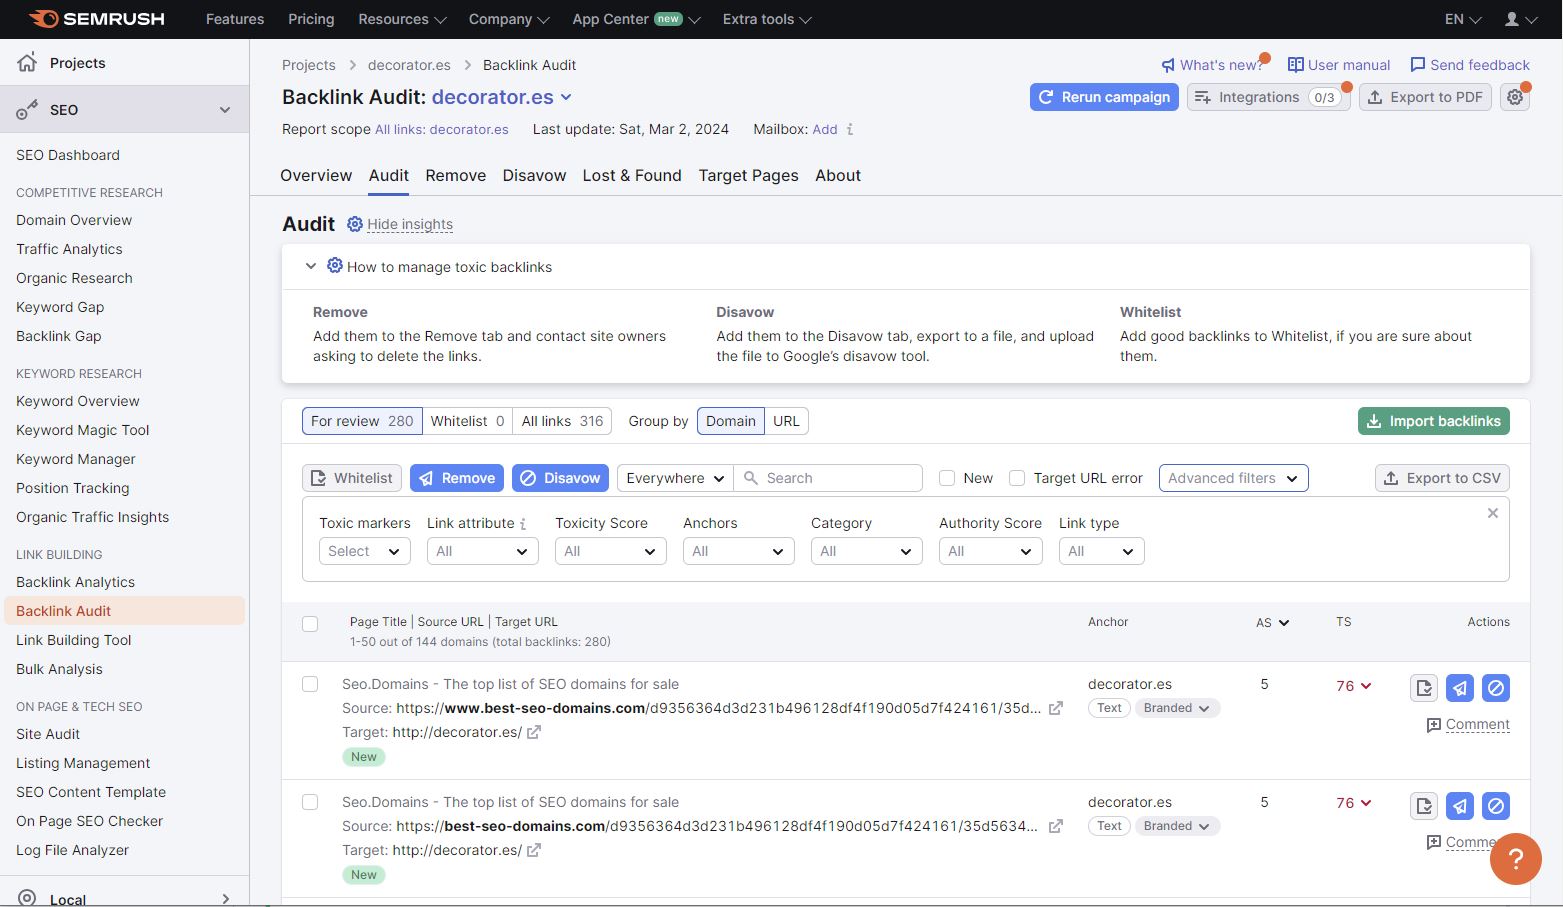Click the backlinks Search input field
Viewport: 1563px width, 907px height.
(838, 478)
